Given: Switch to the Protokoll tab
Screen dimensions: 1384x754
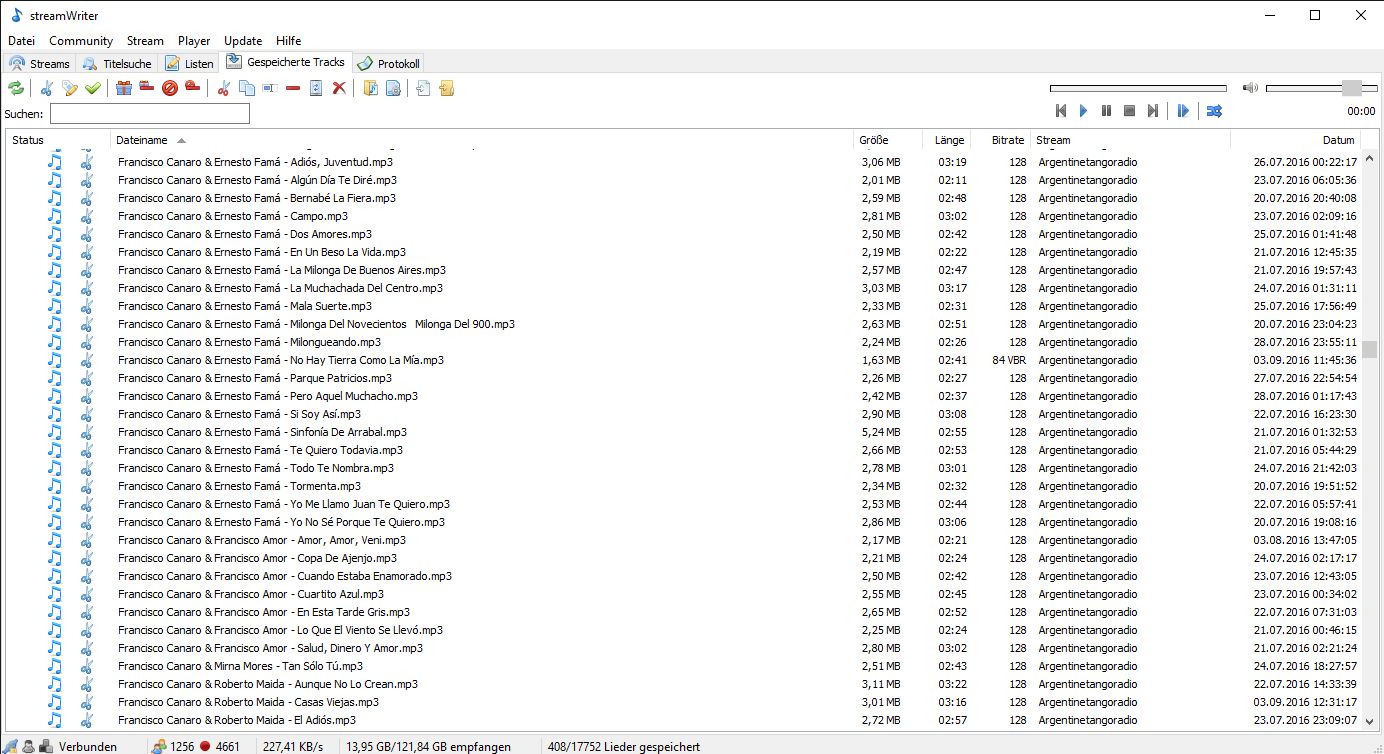Looking at the screenshot, I should pyautogui.click(x=389, y=63).
